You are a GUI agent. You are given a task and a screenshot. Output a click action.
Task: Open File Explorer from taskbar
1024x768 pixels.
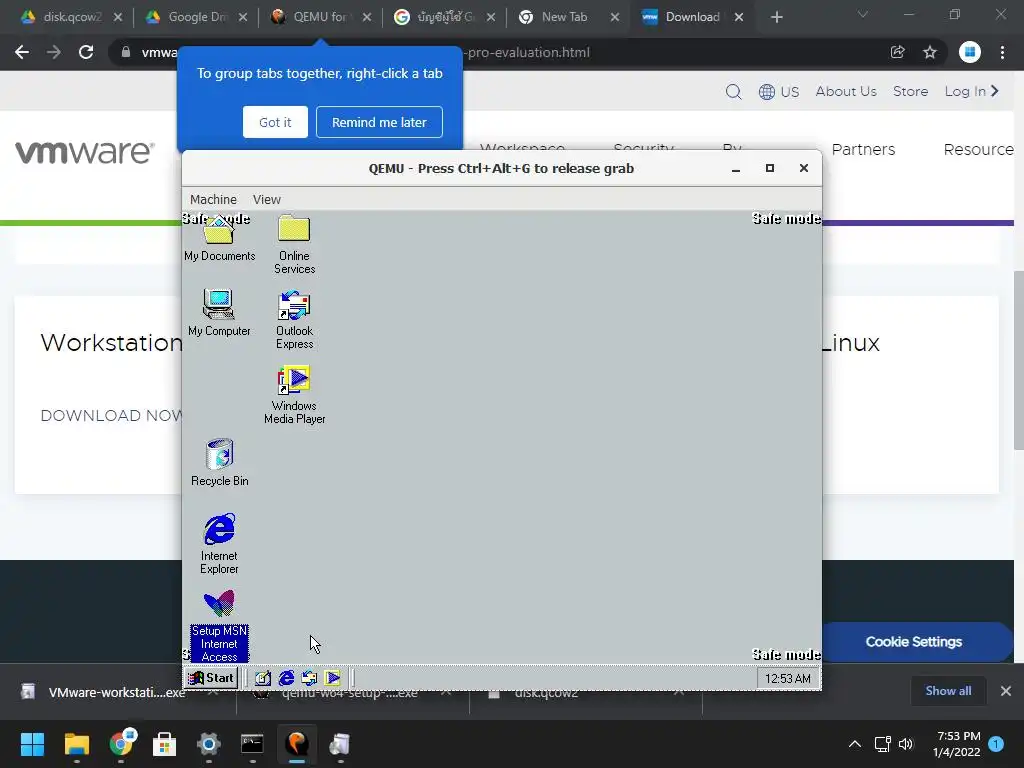tap(76, 744)
